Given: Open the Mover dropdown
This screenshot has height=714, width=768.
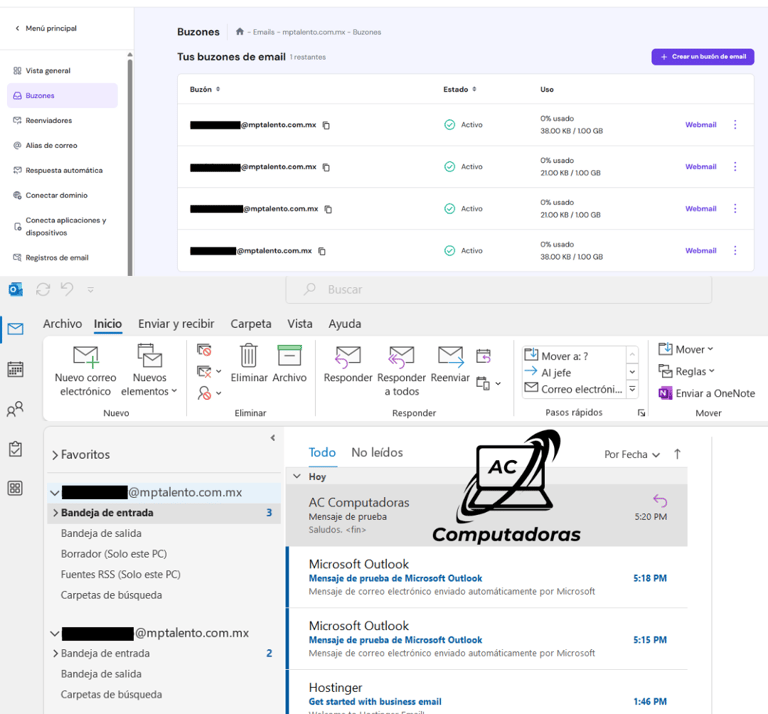Looking at the screenshot, I should (686, 349).
